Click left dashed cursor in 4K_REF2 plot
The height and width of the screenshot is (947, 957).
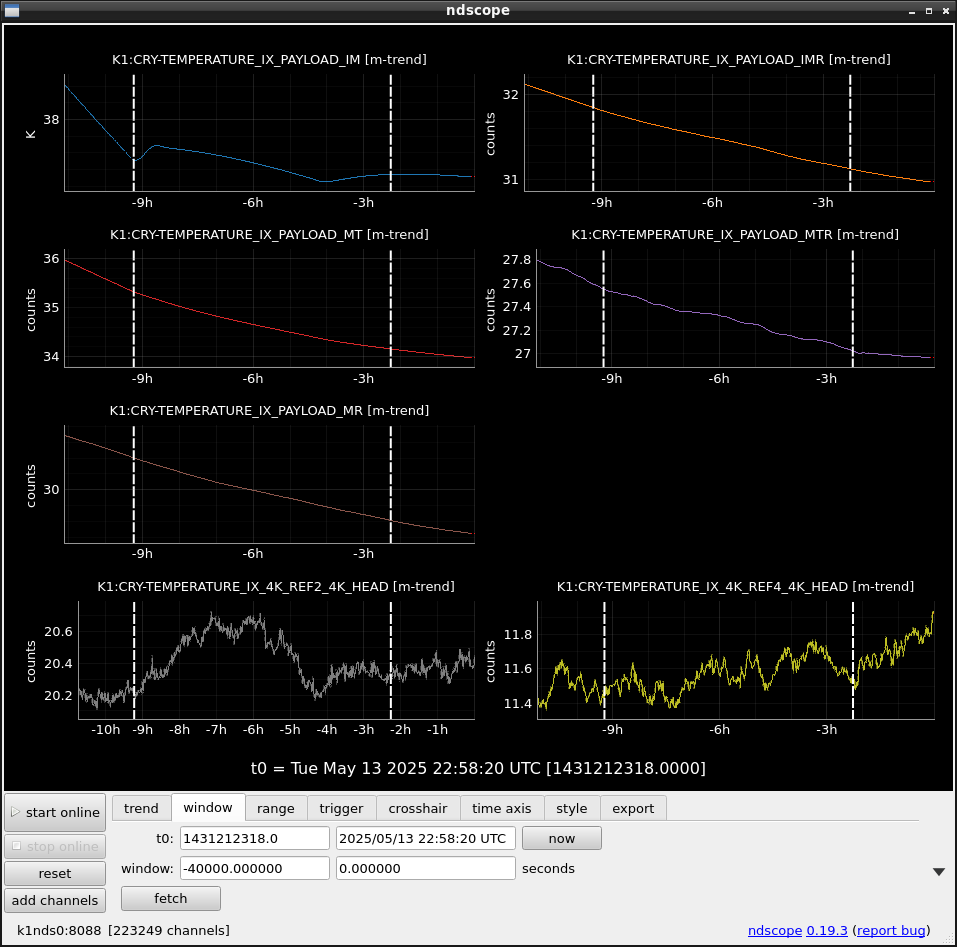tap(134, 660)
